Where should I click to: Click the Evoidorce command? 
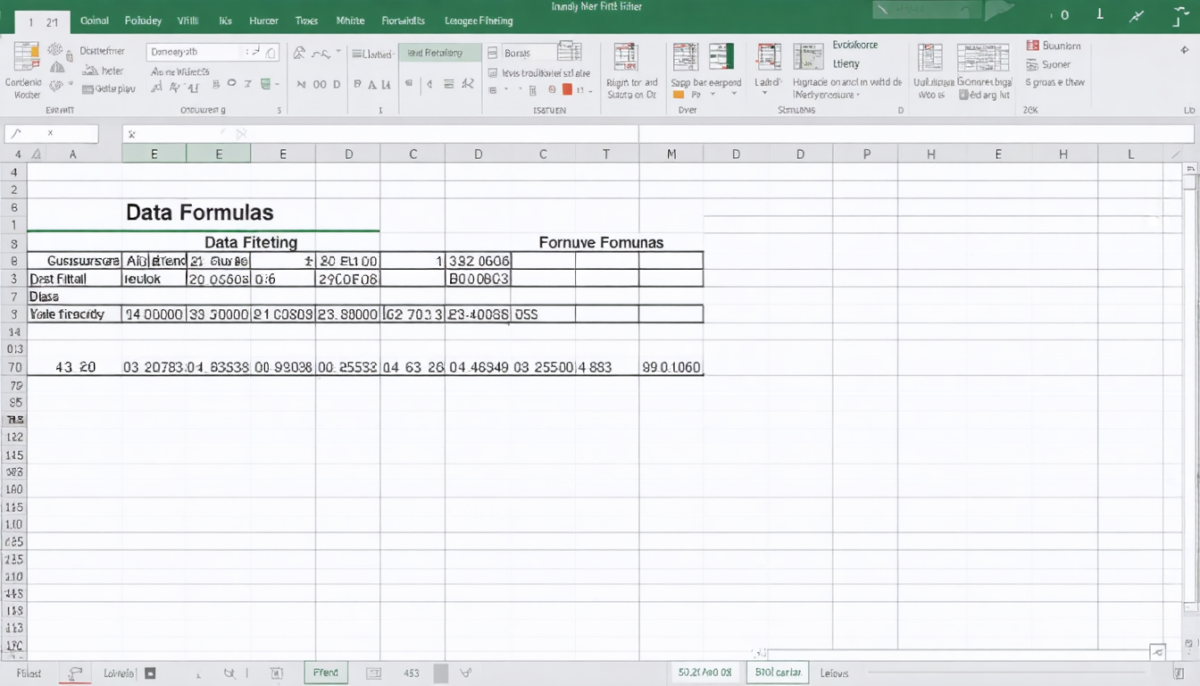855,45
